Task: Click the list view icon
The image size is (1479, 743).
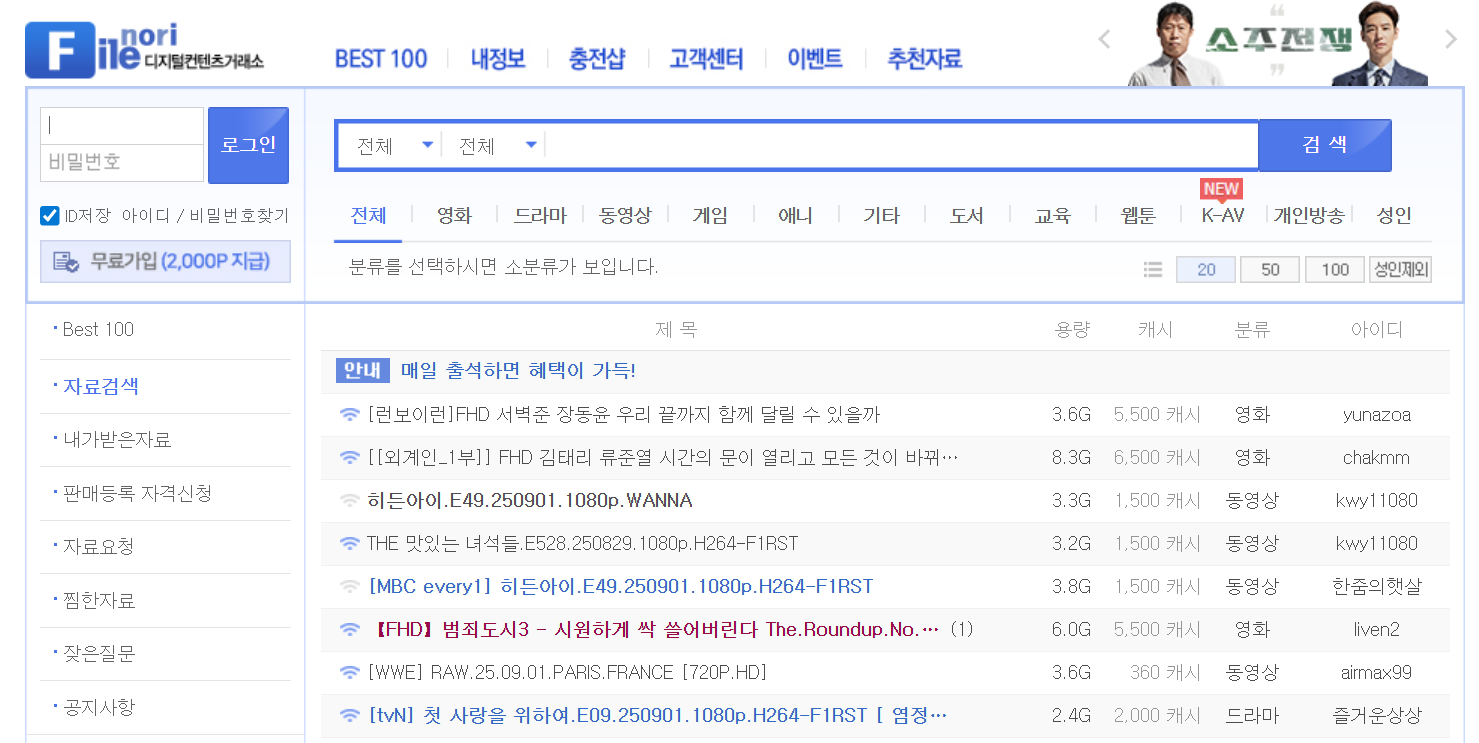Action: coord(1153,270)
